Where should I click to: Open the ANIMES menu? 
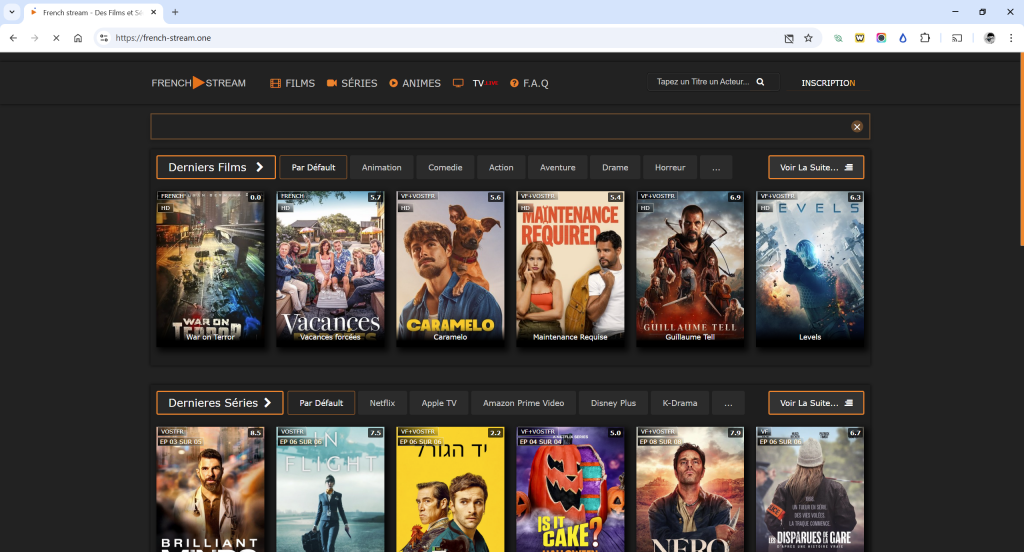click(415, 83)
